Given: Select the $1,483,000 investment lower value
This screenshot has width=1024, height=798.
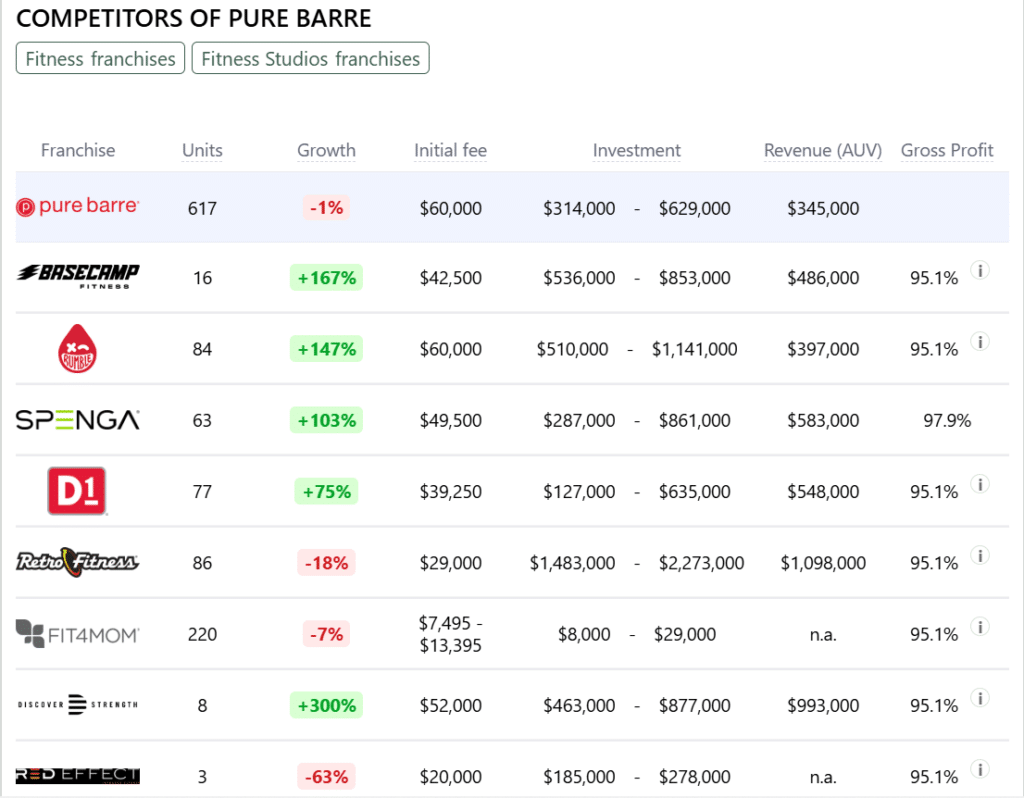Looking at the screenshot, I should point(572,563).
